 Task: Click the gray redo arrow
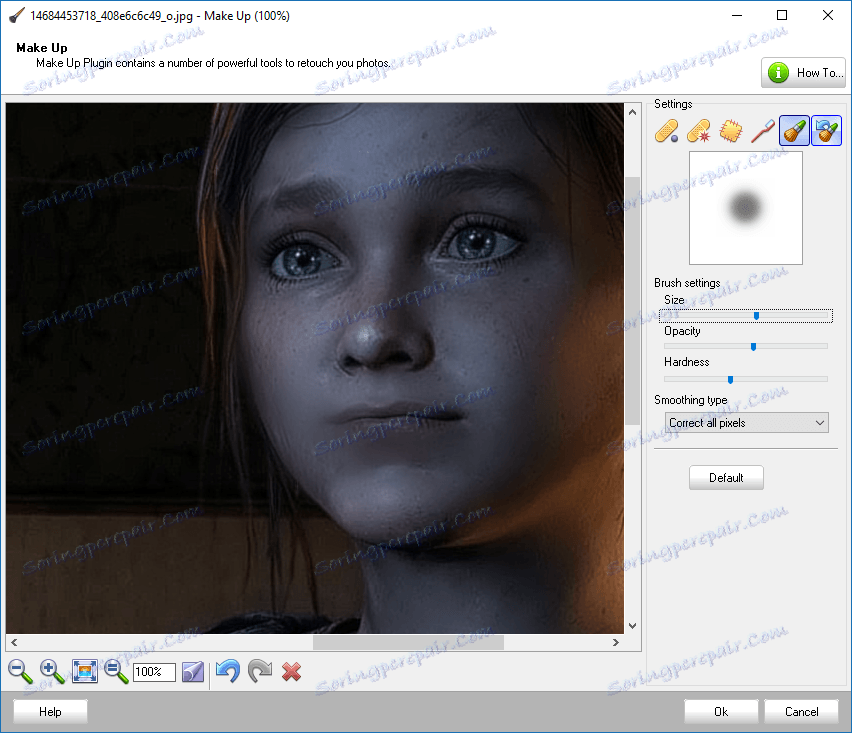260,672
